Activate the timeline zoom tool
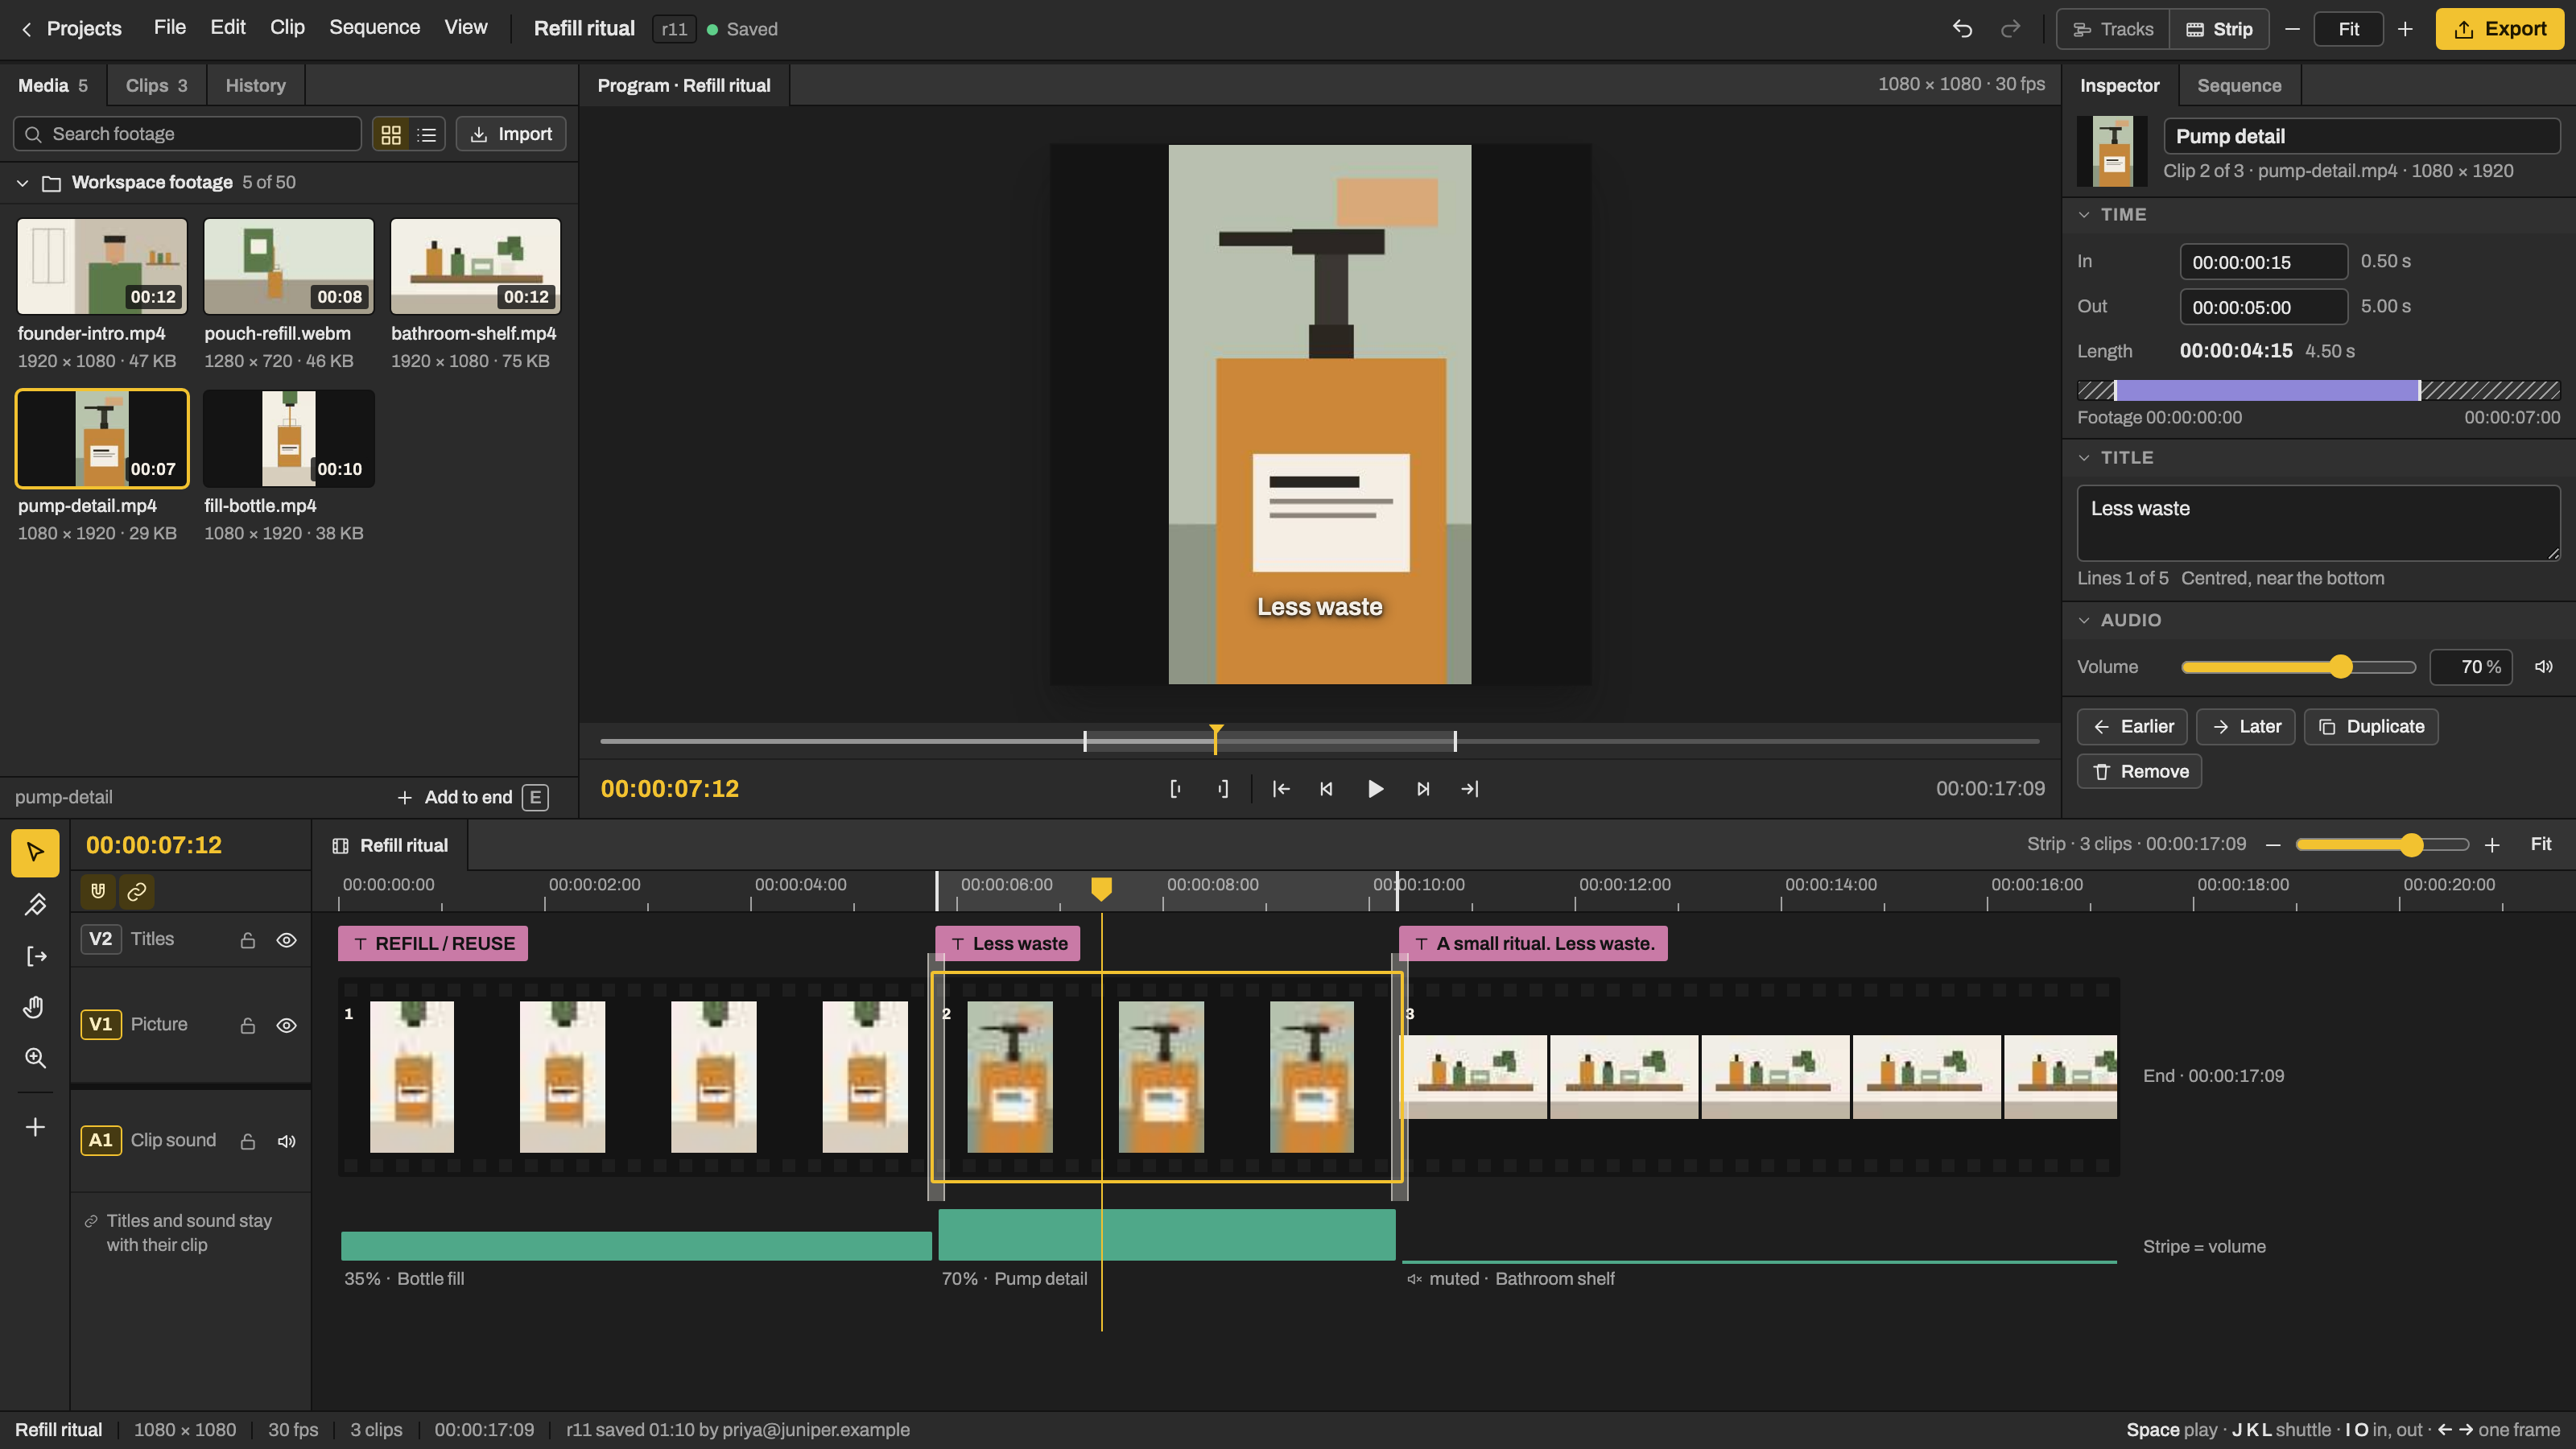 [35, 1058]
